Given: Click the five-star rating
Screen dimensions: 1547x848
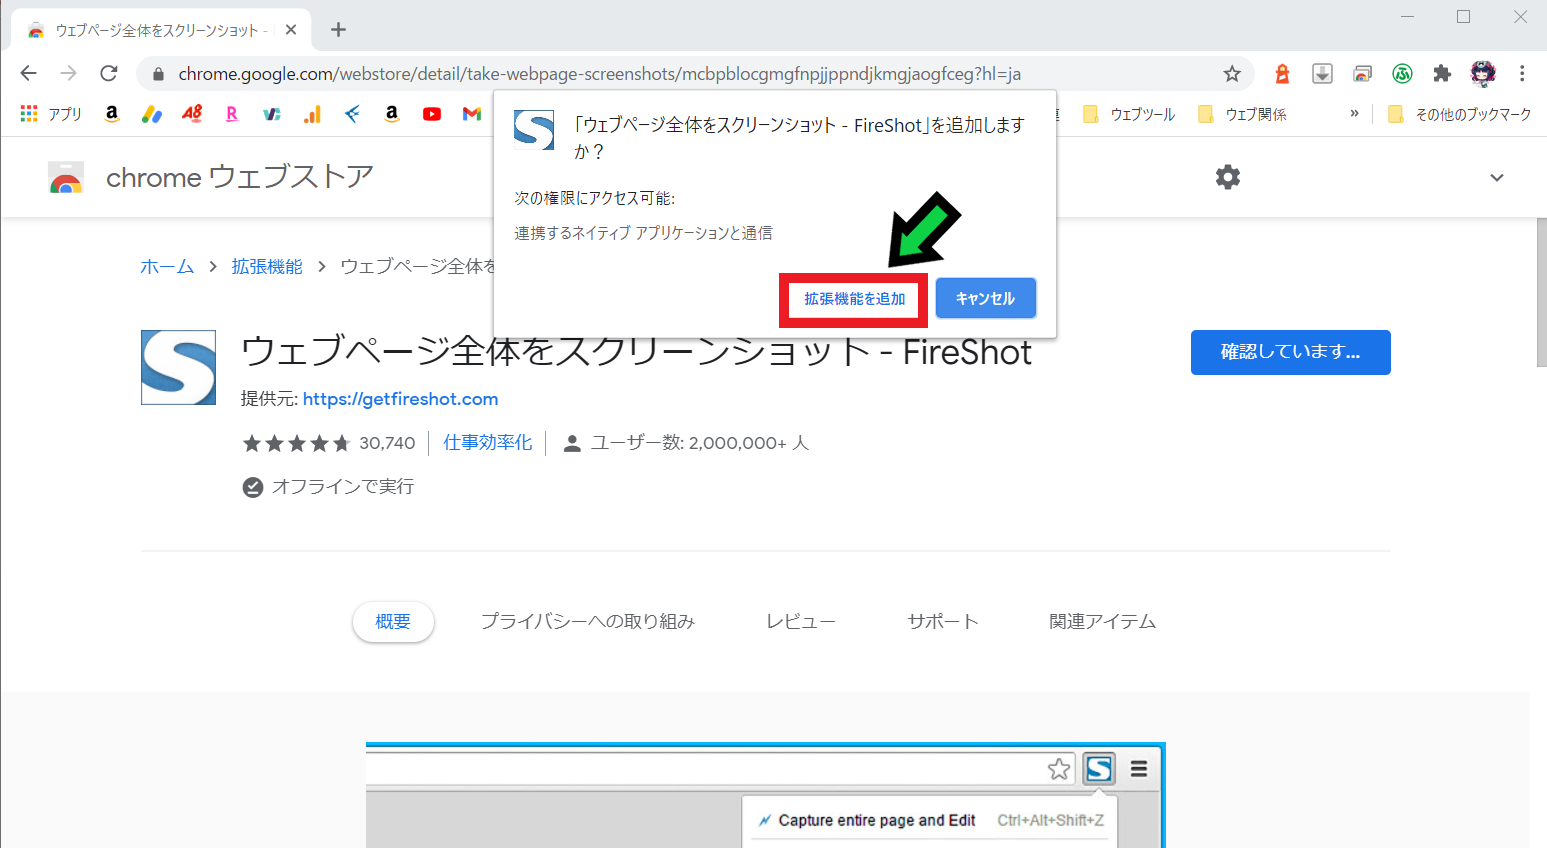Looking at the screenshot, I should [x=296, y=443].
